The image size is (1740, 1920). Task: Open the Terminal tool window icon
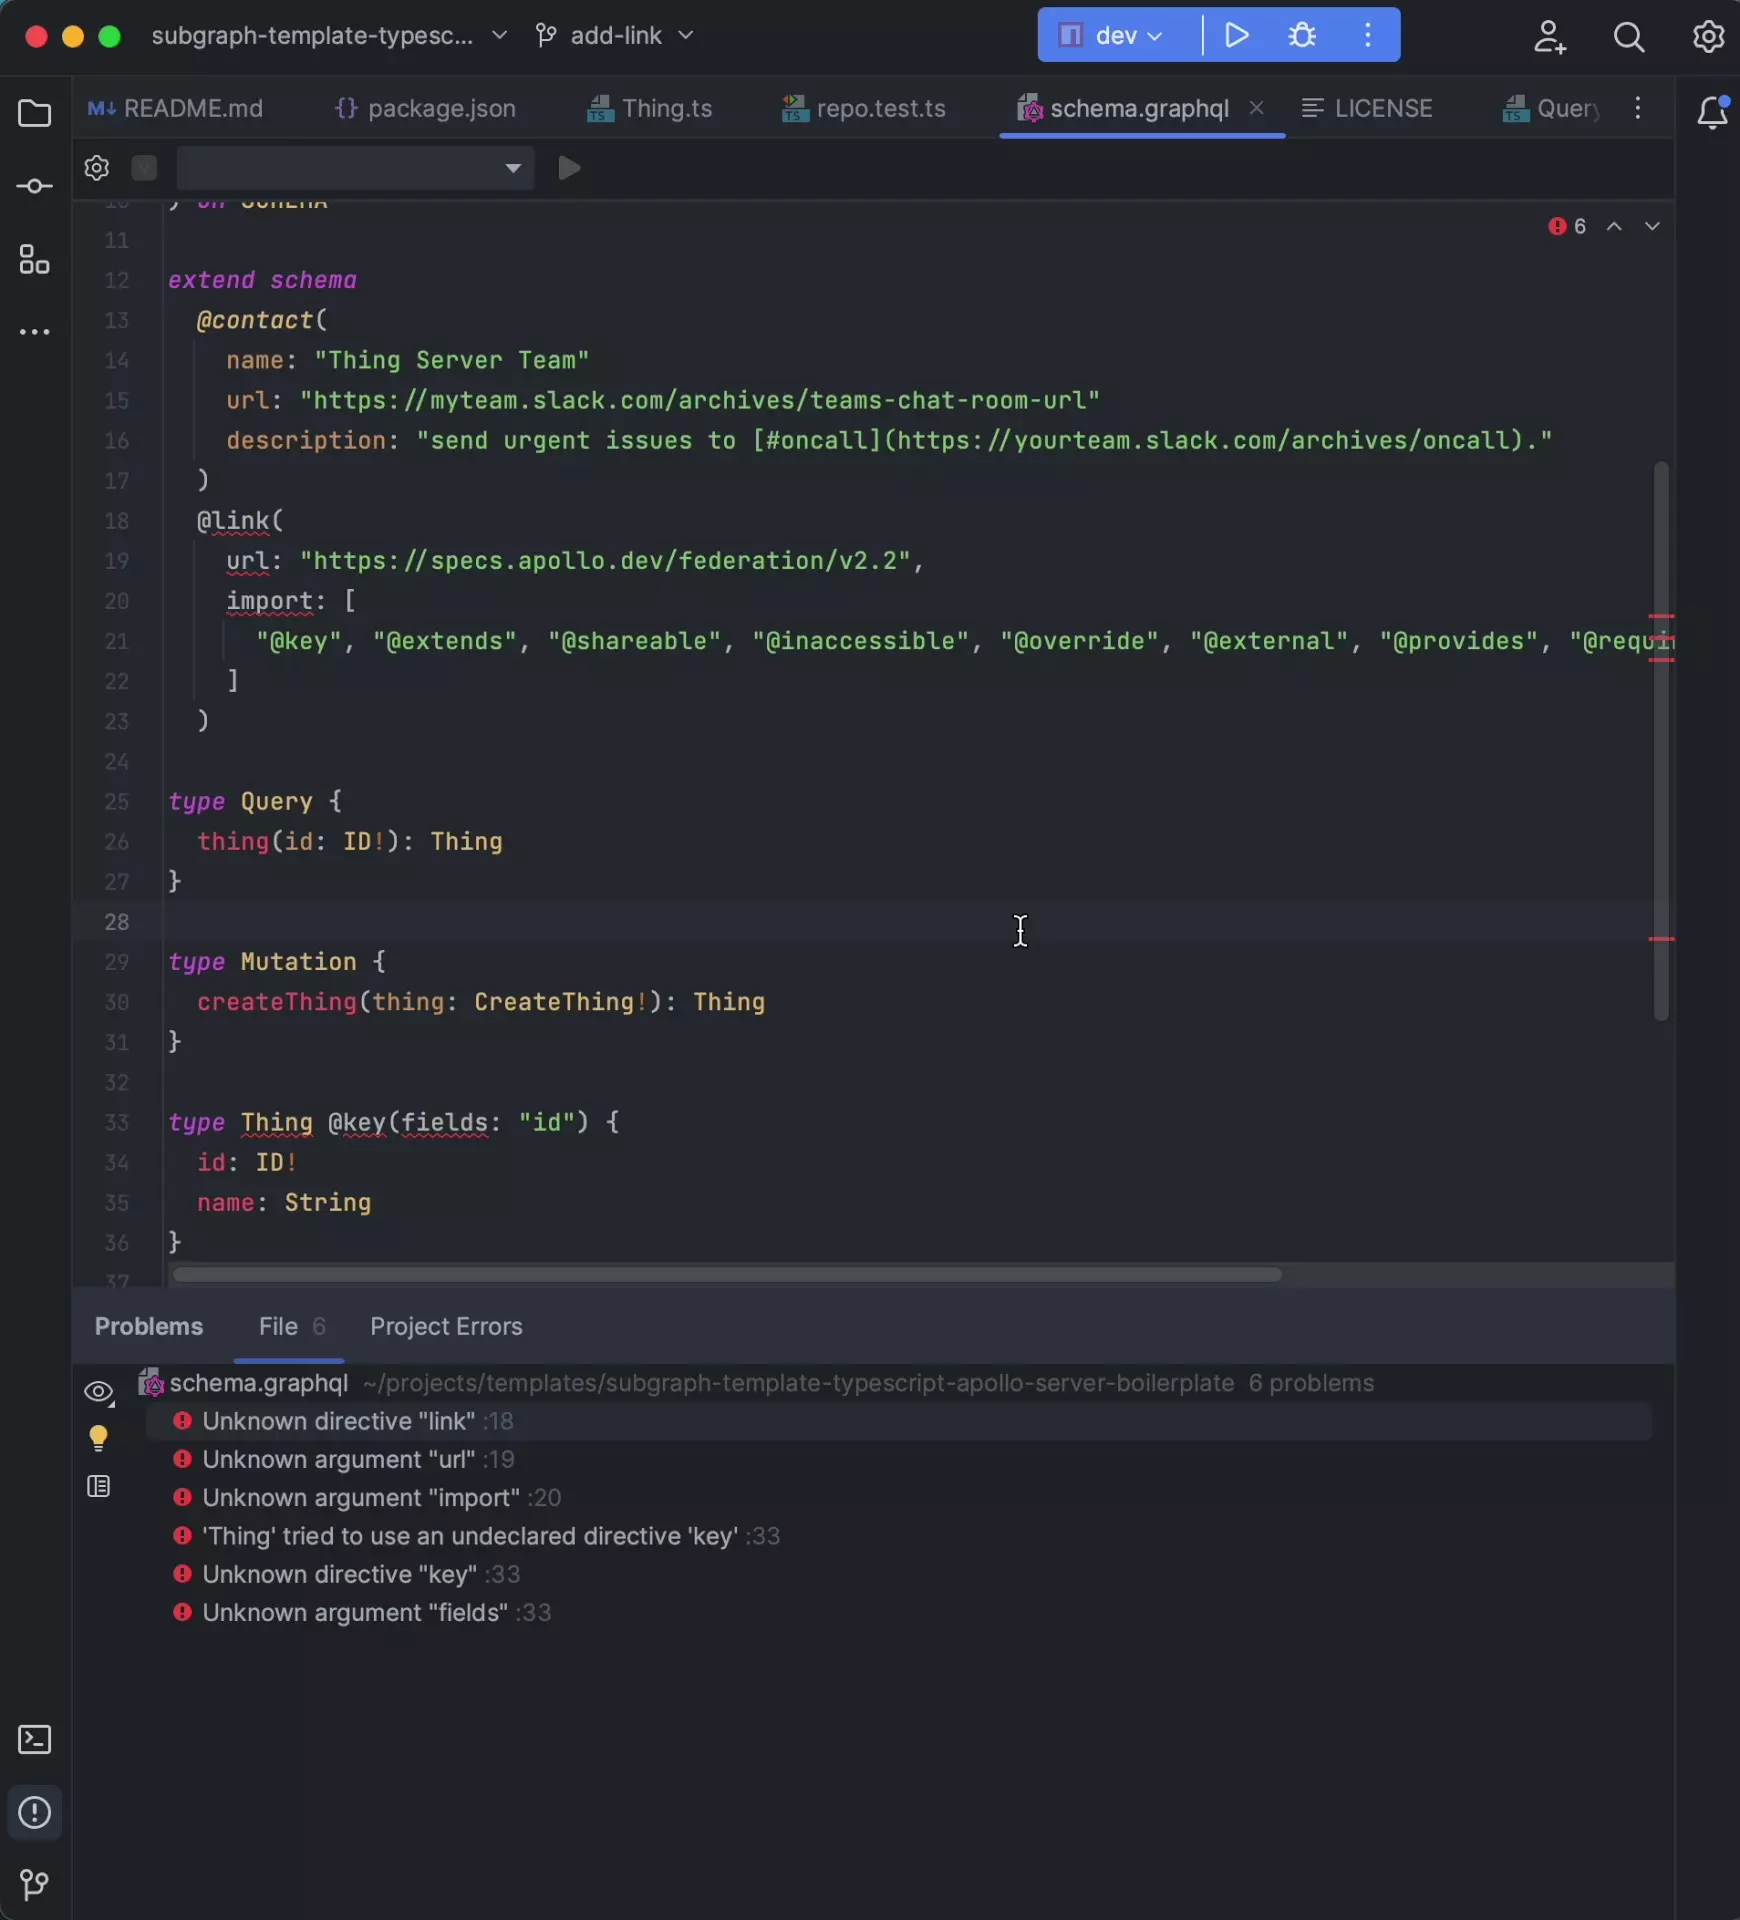tap(35, 1740)
